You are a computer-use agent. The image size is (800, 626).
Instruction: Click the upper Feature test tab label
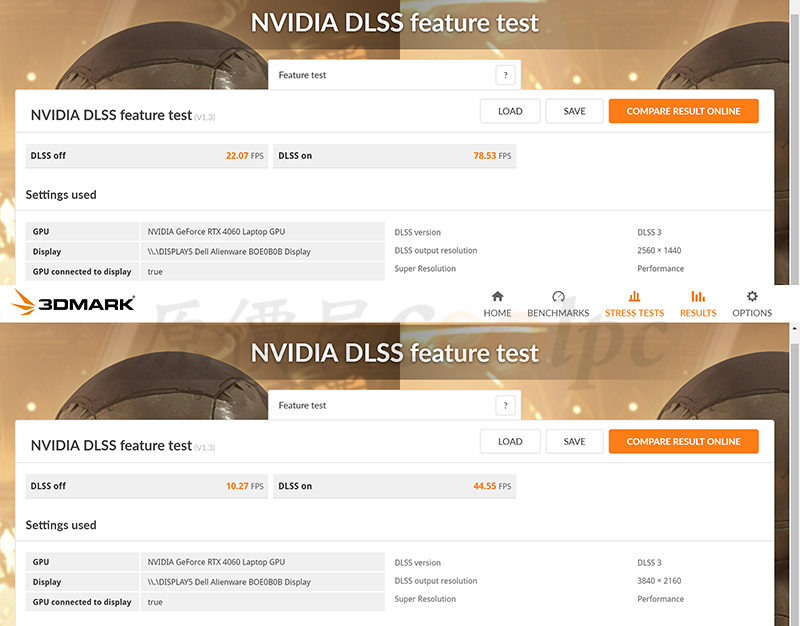tap(302, 75)
